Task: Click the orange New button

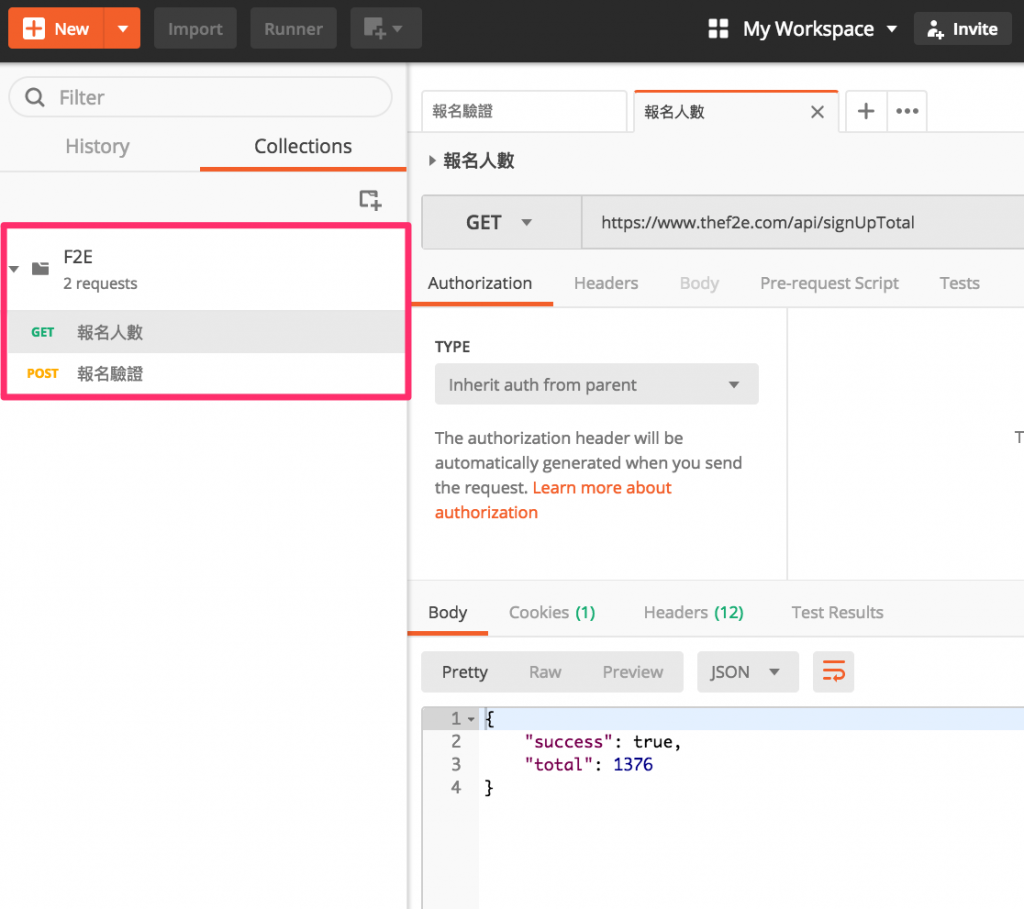Action: click(56, 29)
